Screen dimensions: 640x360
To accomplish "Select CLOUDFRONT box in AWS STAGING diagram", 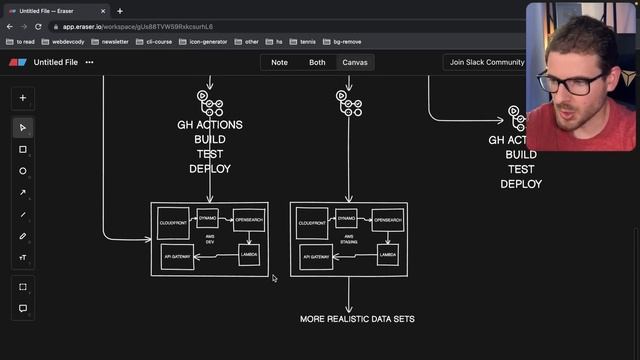I will click(x=312, y=223).
